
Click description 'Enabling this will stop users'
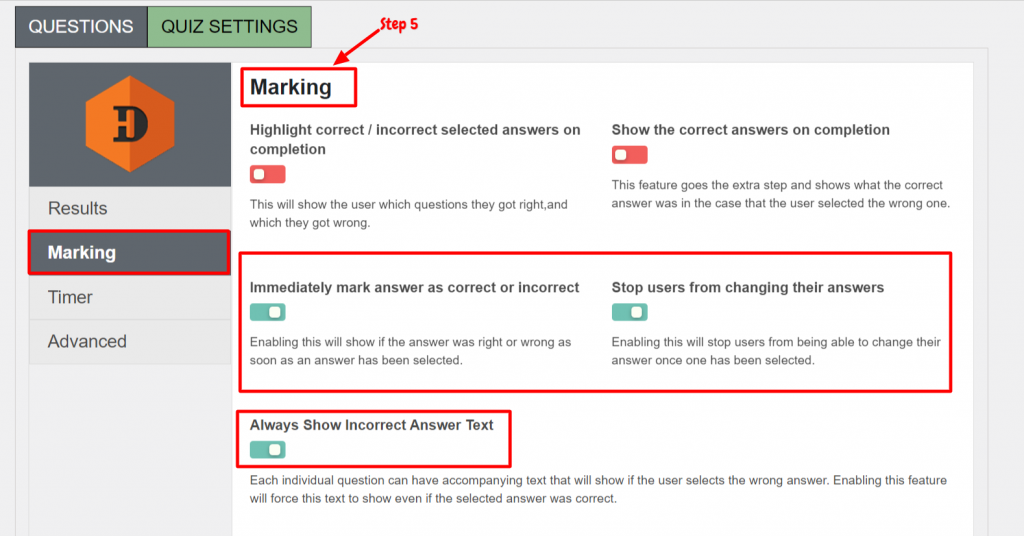click(x=776, y=351)
